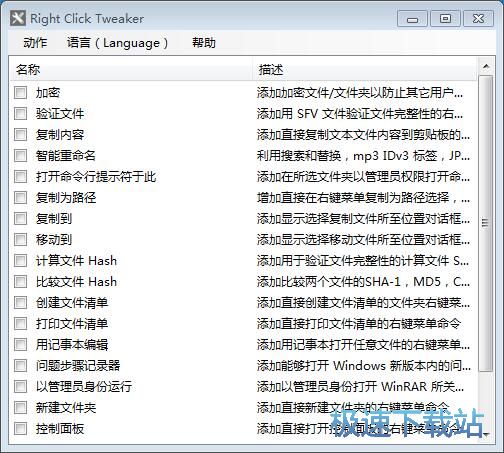Tick the 验证文件 checkbox

coord(20,114)
